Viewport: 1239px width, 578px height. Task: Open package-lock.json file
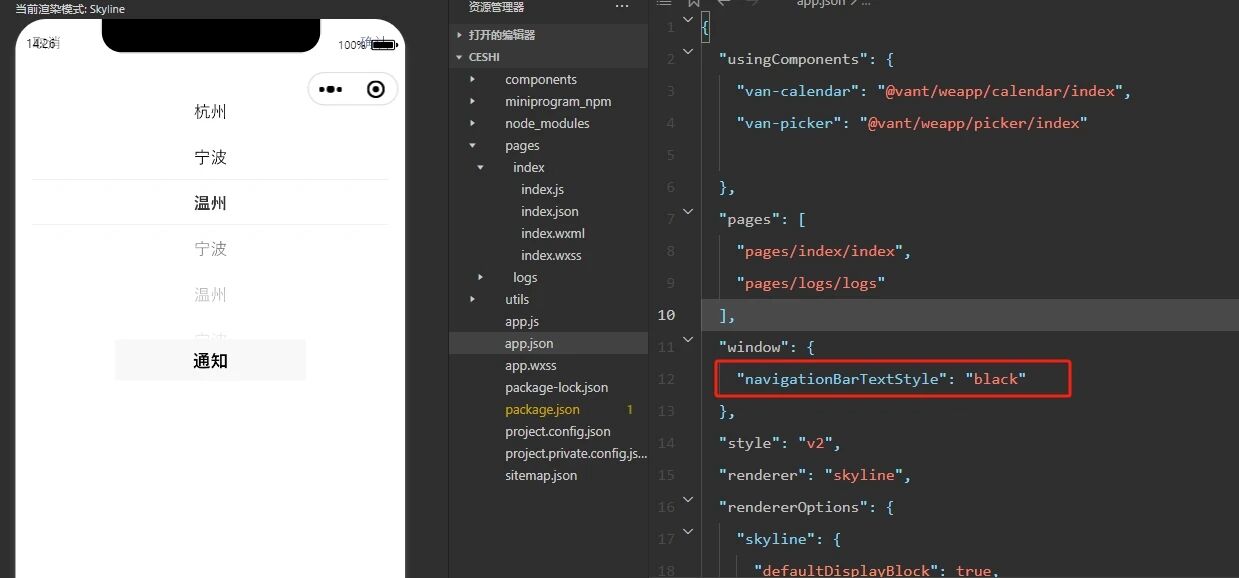[x=556, y=387]
